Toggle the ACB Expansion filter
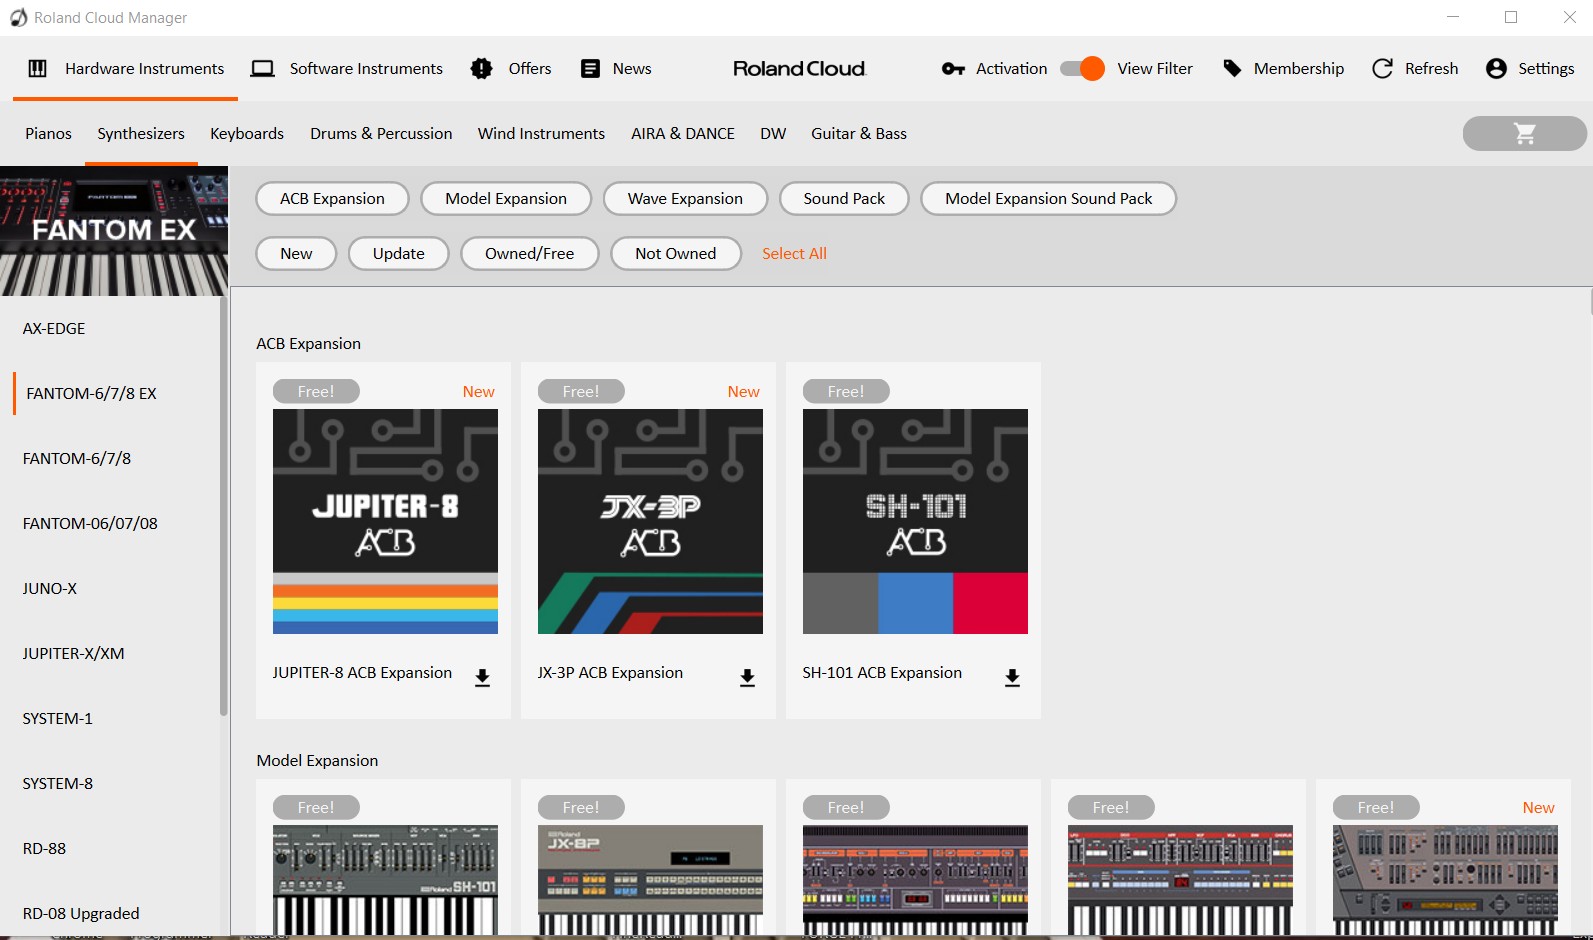This screenshot has height=940, width=1593. tap(332, 198)
